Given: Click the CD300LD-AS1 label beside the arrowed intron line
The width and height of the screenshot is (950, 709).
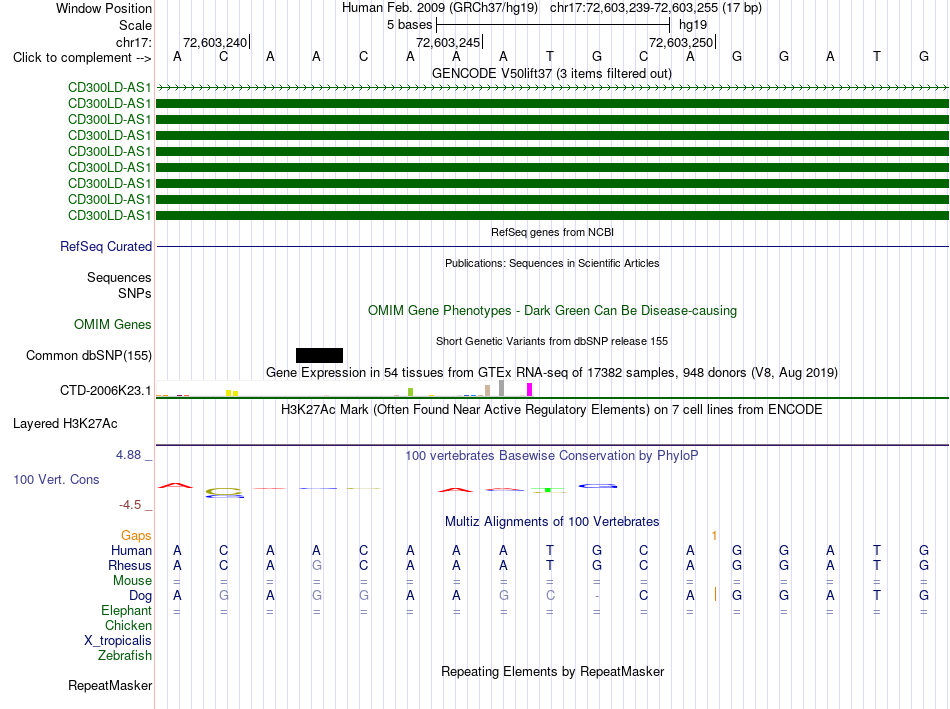Looking at the screenshot, I should [x=109, y=87].
